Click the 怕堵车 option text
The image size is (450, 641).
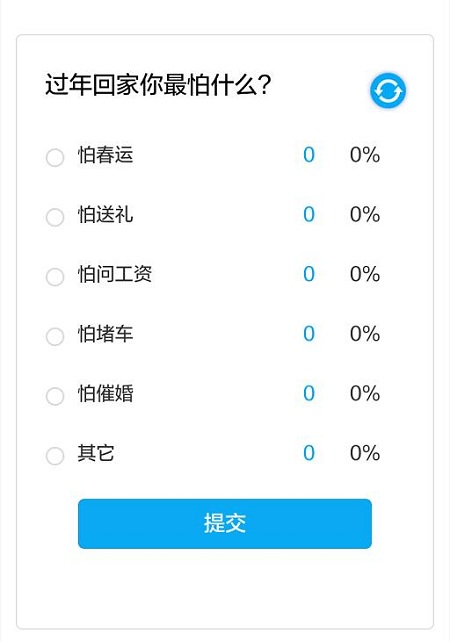[105, 334]
